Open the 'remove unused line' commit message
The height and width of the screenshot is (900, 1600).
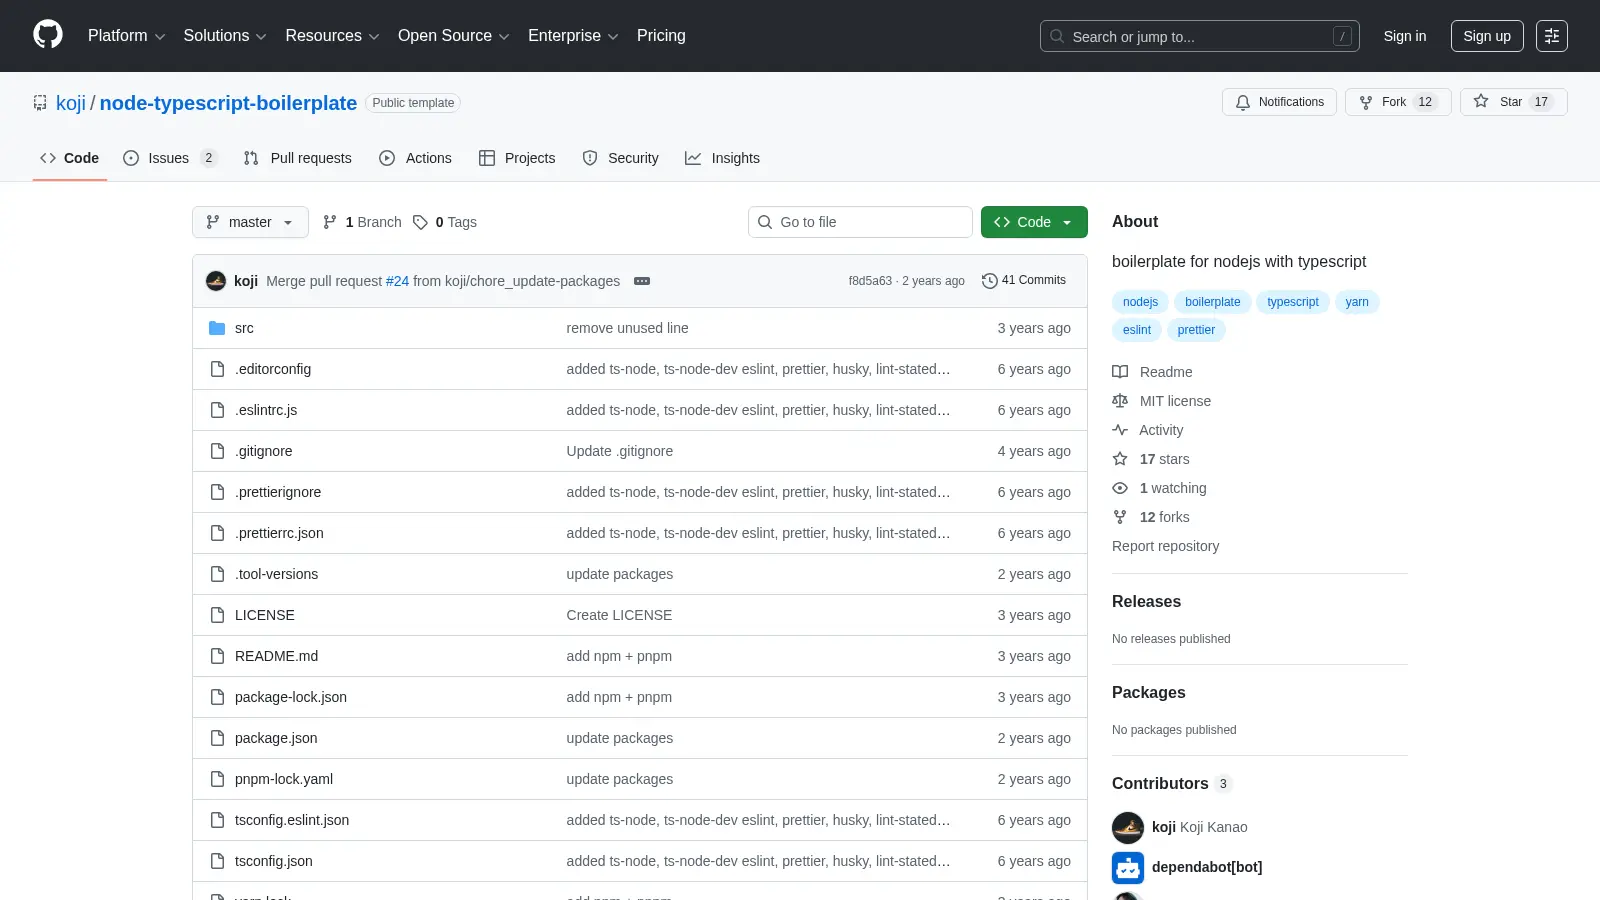[627, 328]
